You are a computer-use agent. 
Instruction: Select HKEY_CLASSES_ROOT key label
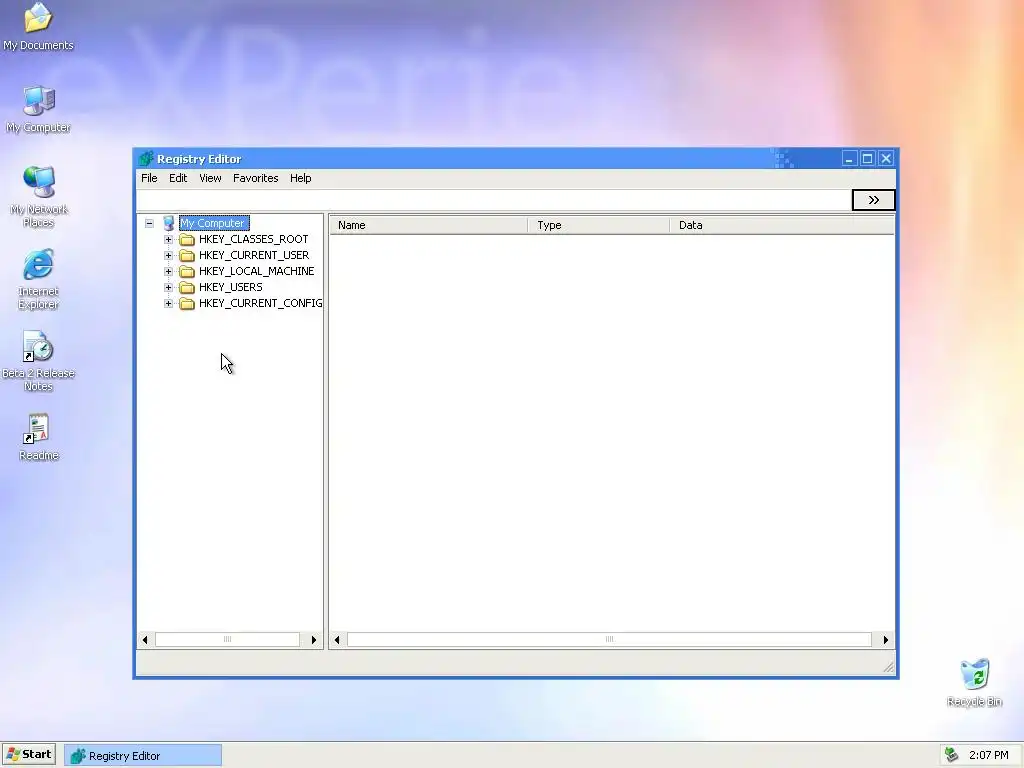[253, 240]
